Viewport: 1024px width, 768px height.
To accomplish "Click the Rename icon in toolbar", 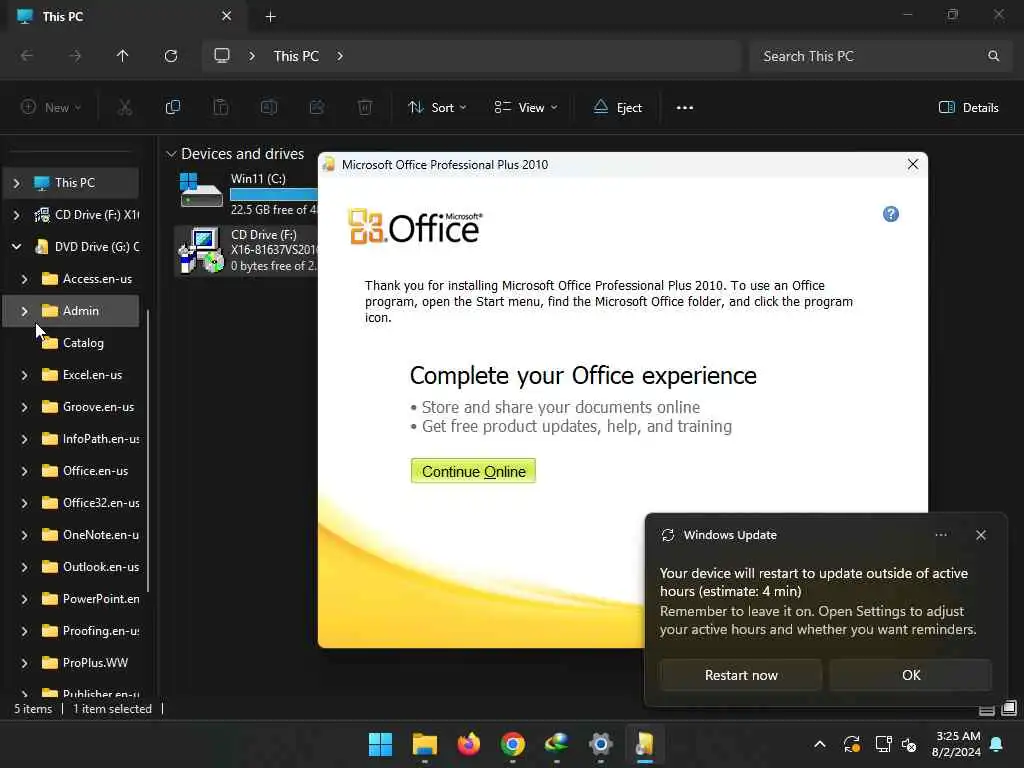I will pyautogui.click(x=268, y=108).
